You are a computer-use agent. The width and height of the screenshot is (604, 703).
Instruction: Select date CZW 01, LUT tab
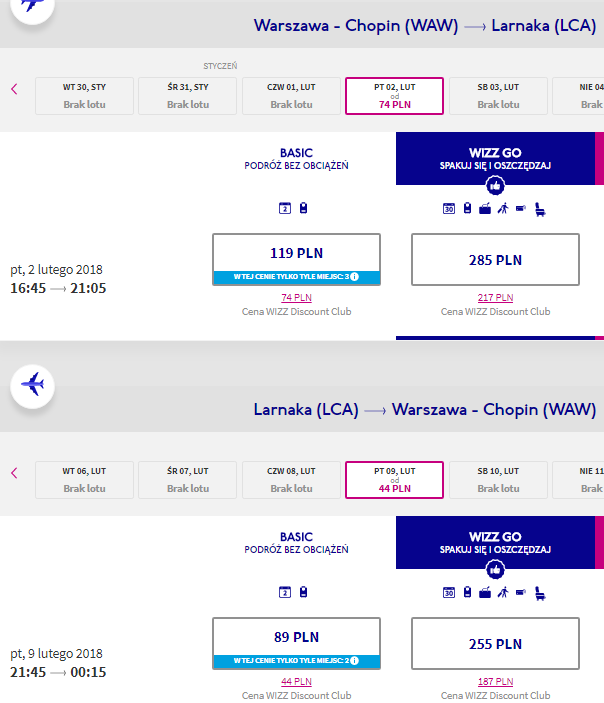[291, 96]
